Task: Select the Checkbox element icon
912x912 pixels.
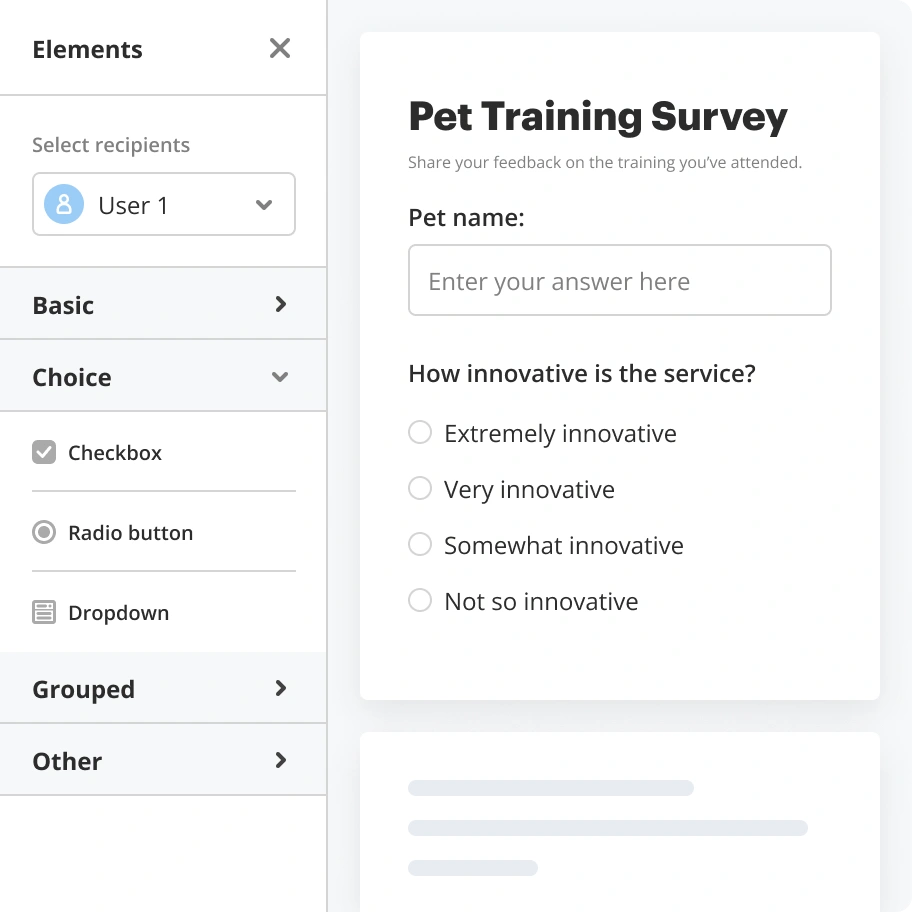Action: tap(44, 452)
